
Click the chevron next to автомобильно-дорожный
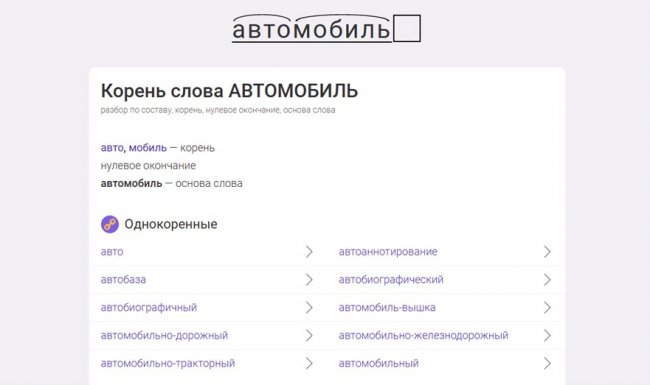tap(309, 335)
